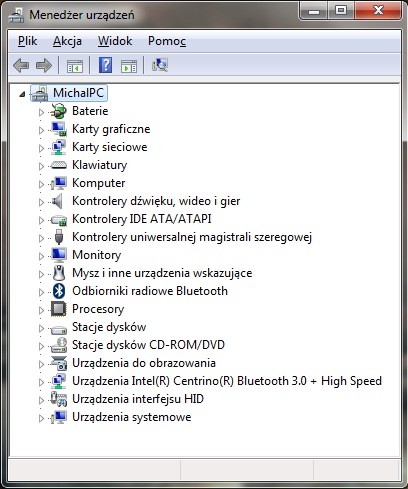
Task: Click the Forward arrow toolbar icon
Action: pos(44,65)
